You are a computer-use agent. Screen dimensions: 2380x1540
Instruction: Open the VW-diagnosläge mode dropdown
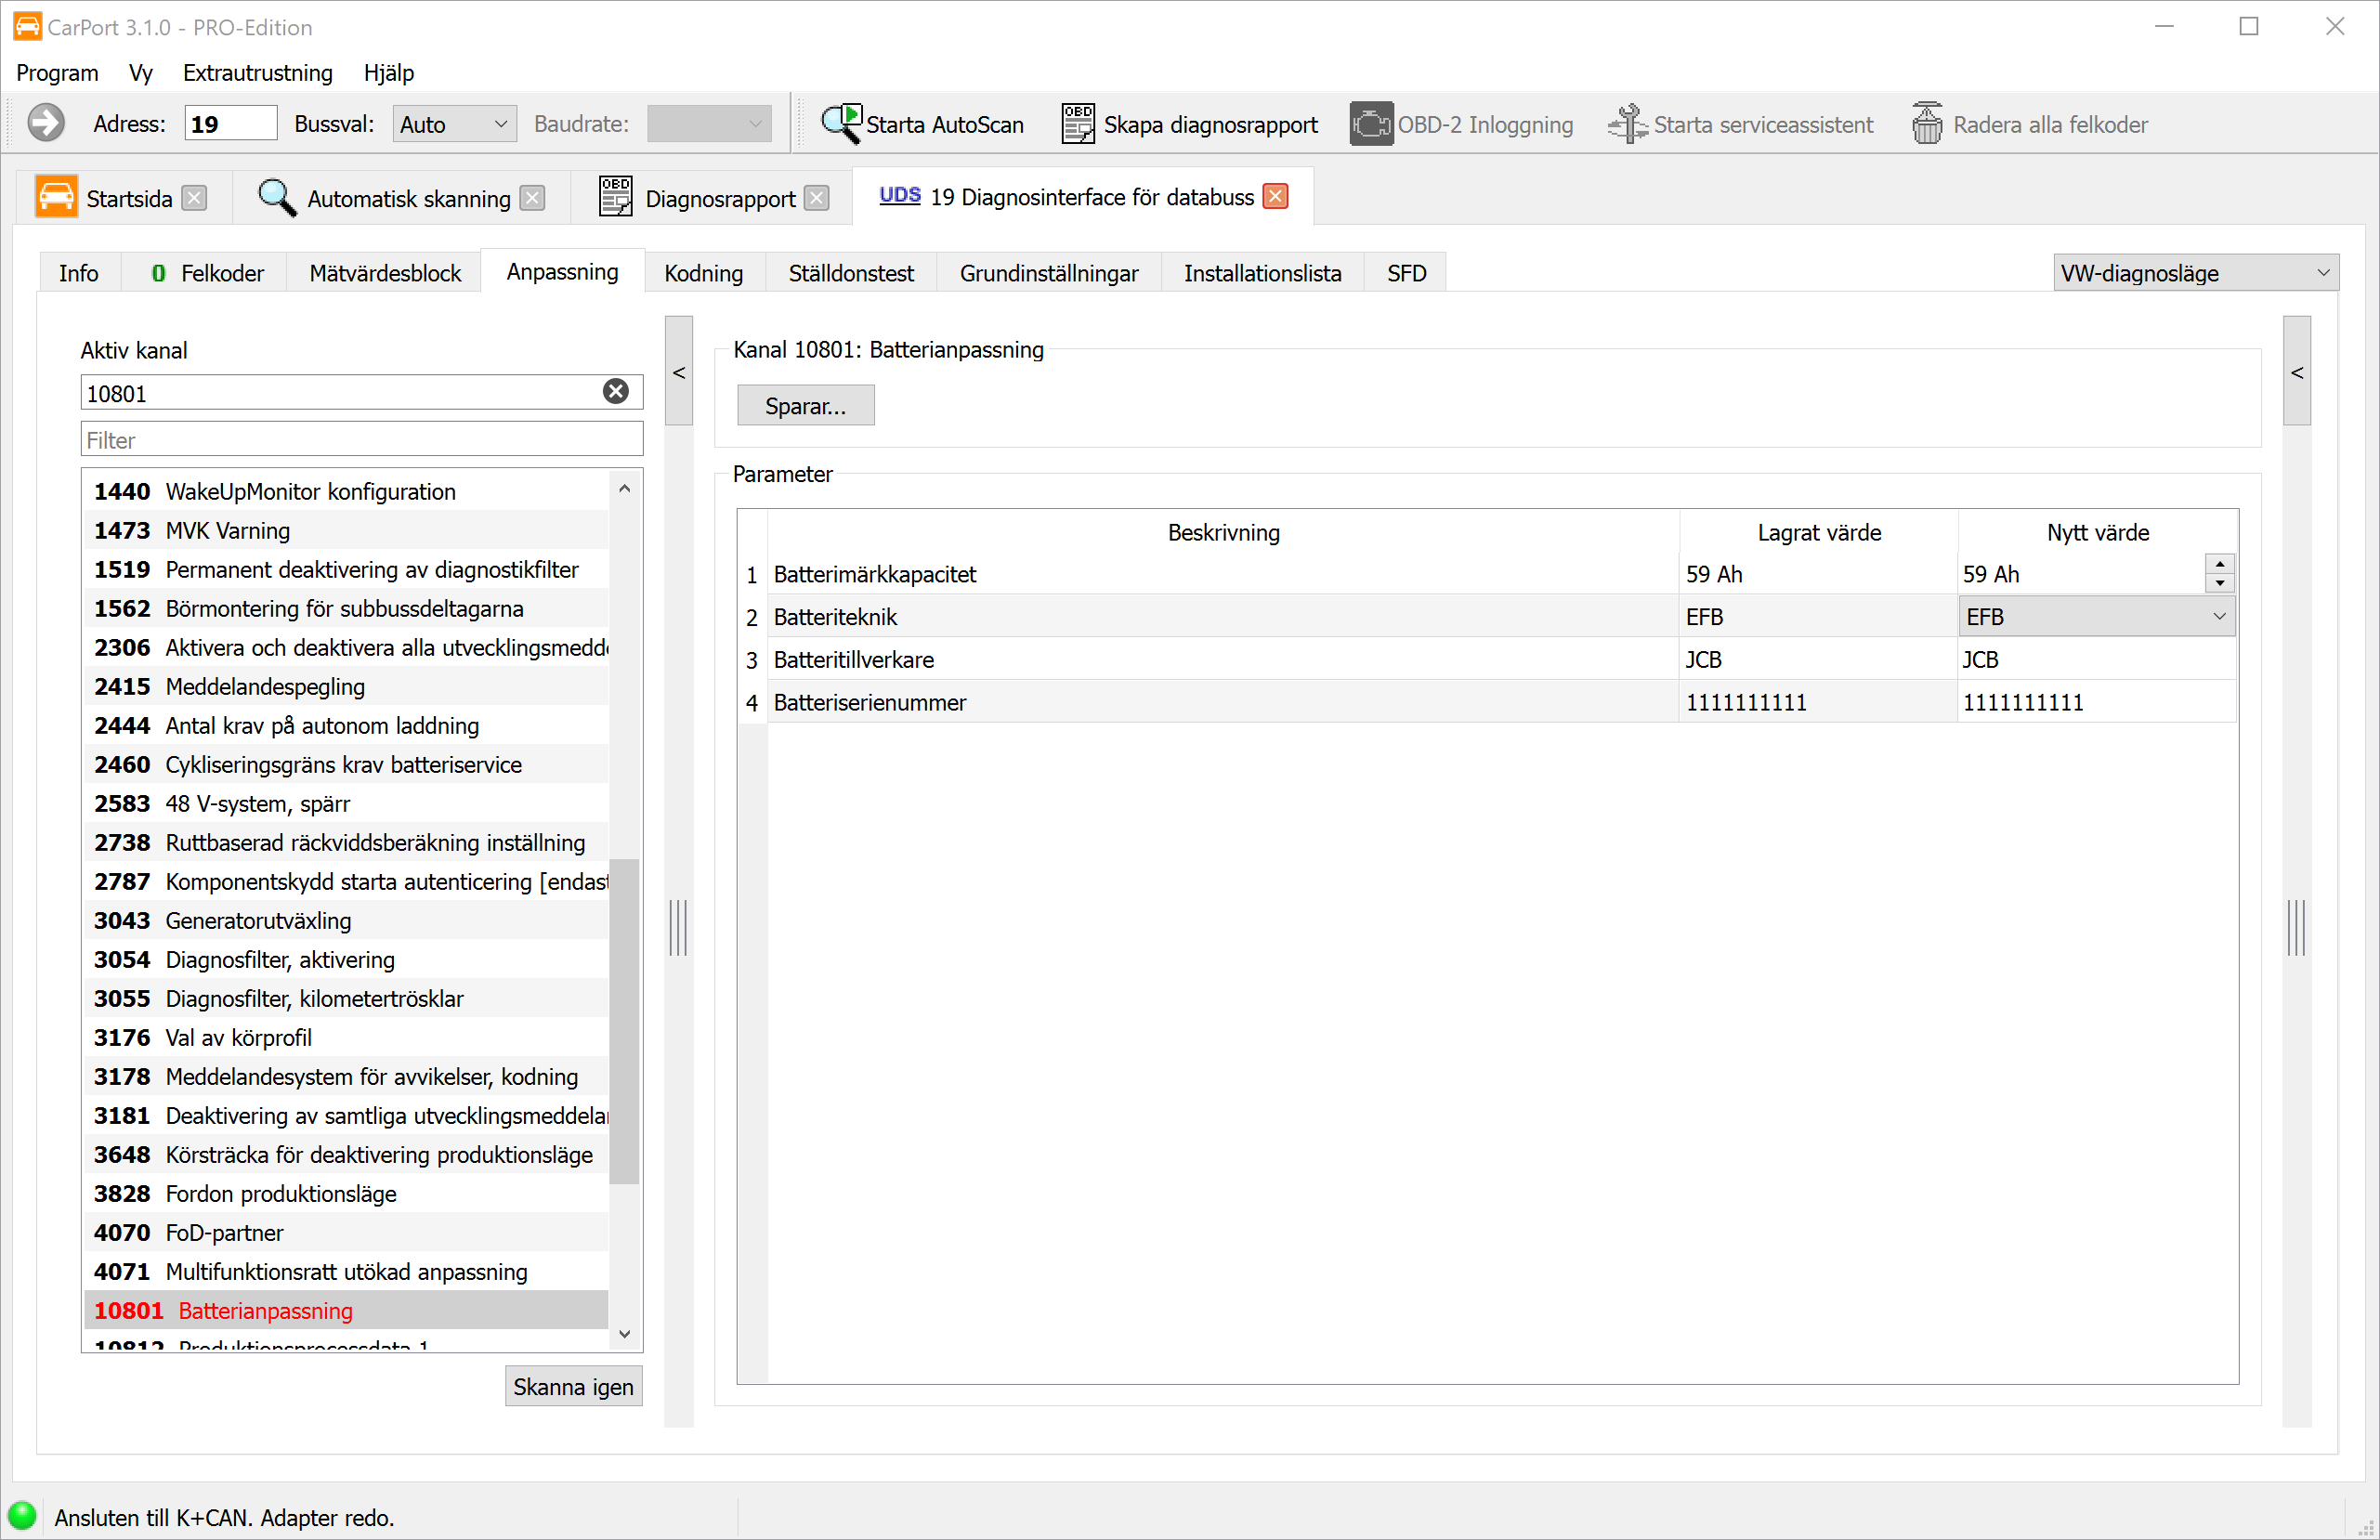pos(2195,273)
